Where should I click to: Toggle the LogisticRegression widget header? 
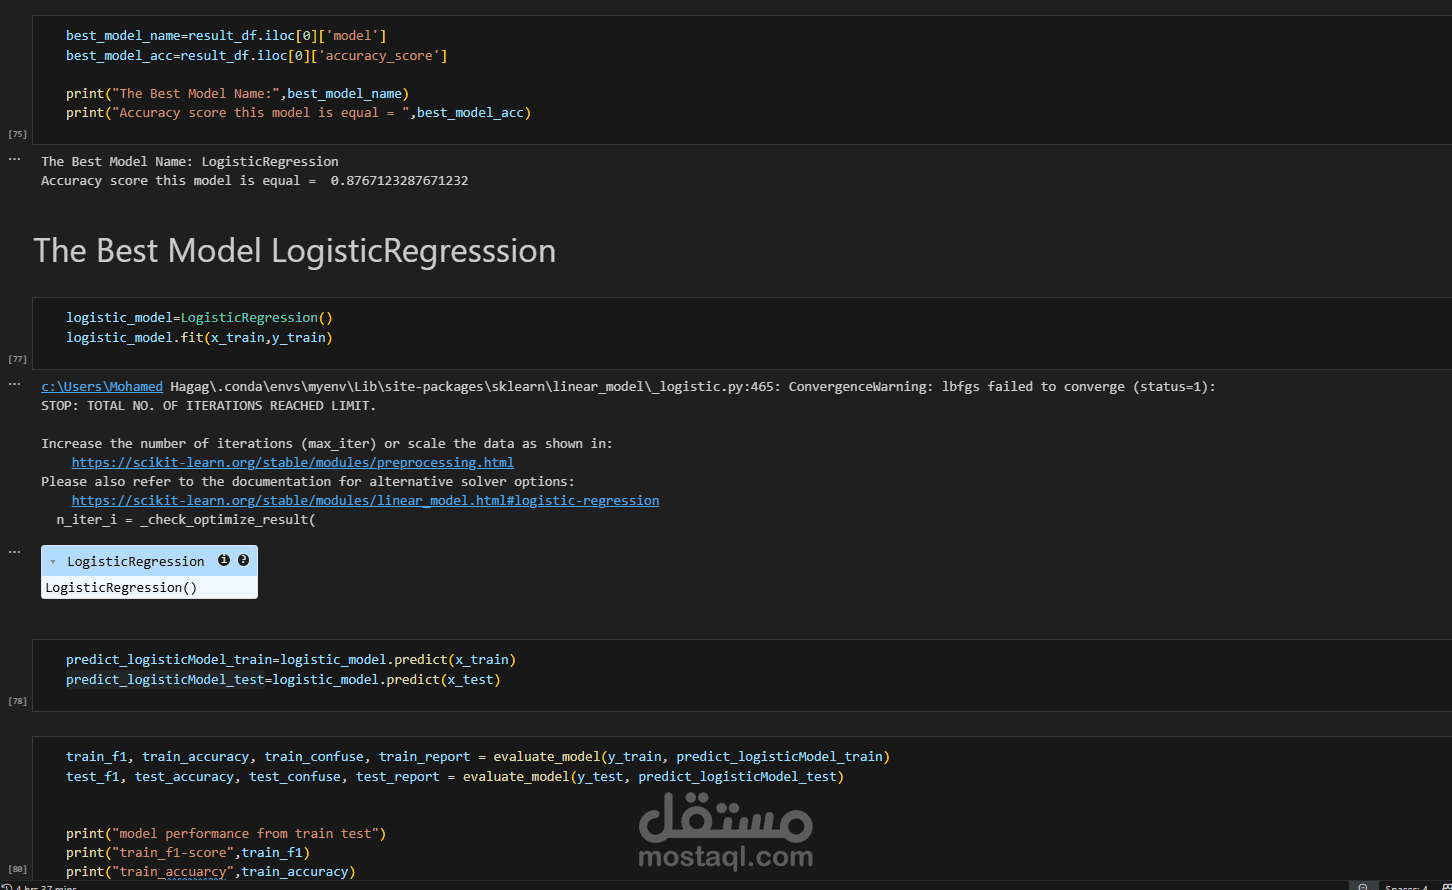(149, 561)
